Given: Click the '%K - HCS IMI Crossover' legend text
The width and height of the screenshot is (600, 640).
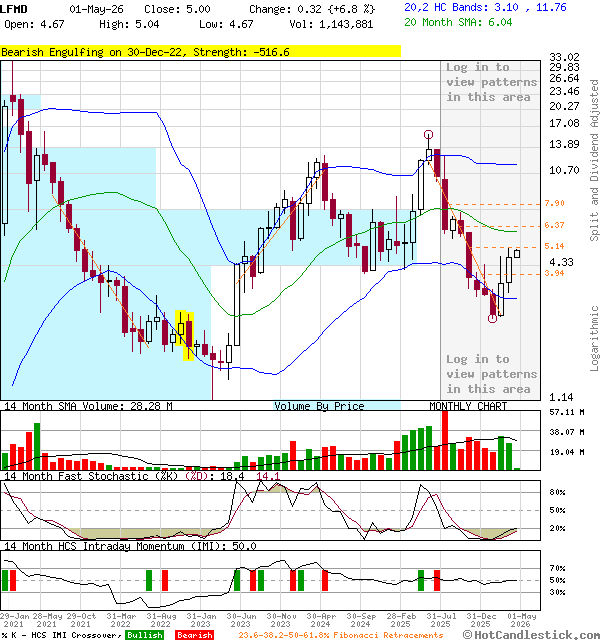Looking at the screenshot, I should [x=62, y=635].
